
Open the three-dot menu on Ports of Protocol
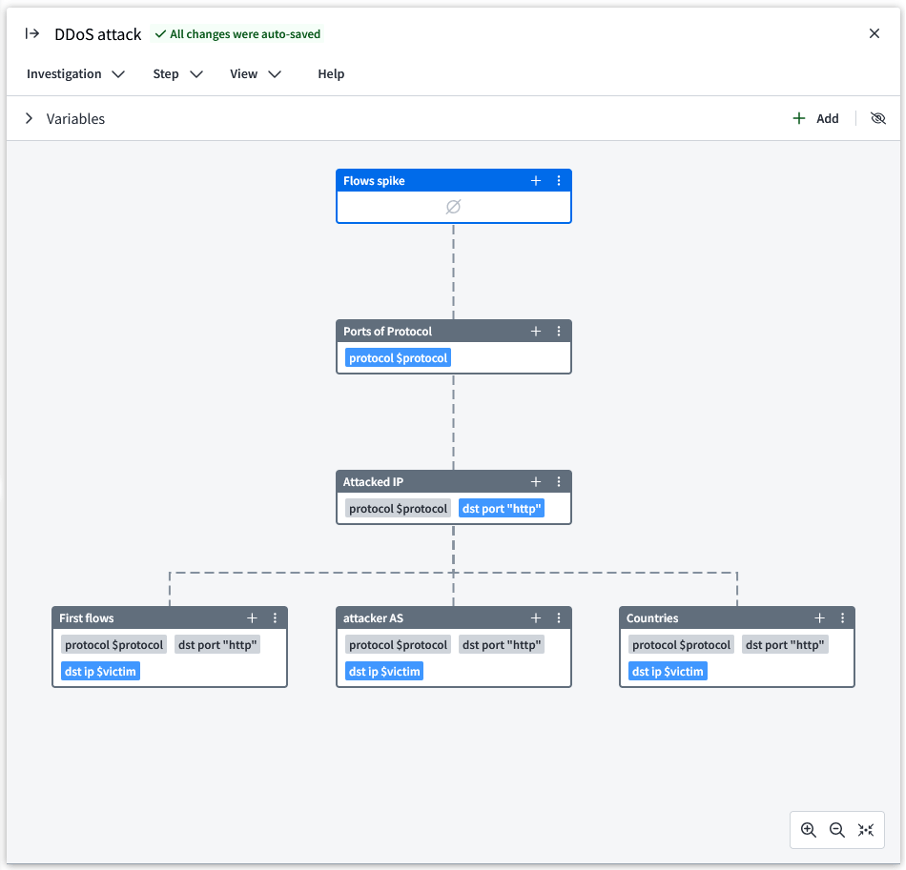point(559,331)
